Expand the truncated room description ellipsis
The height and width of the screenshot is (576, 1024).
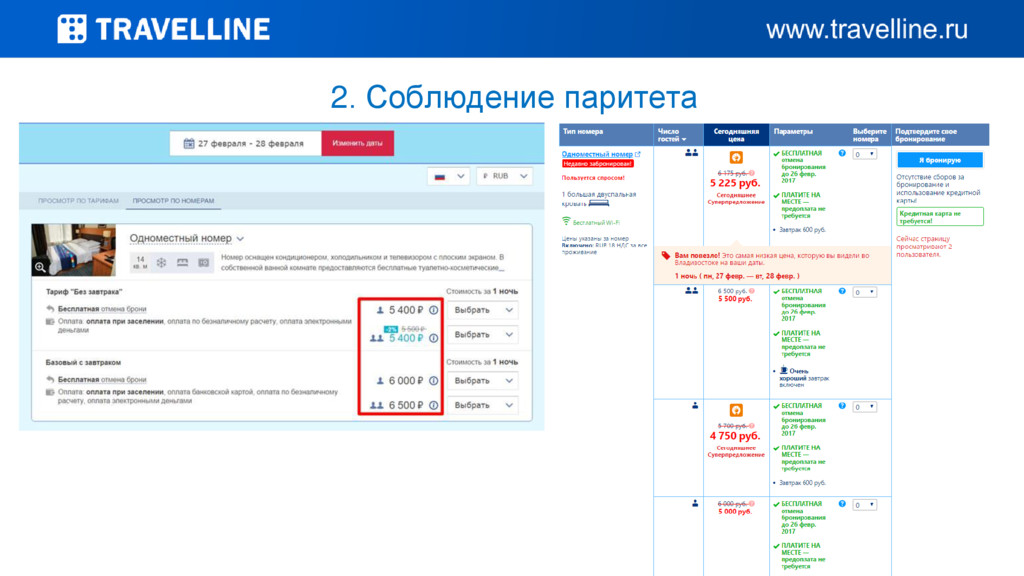[x=501, y=268]
